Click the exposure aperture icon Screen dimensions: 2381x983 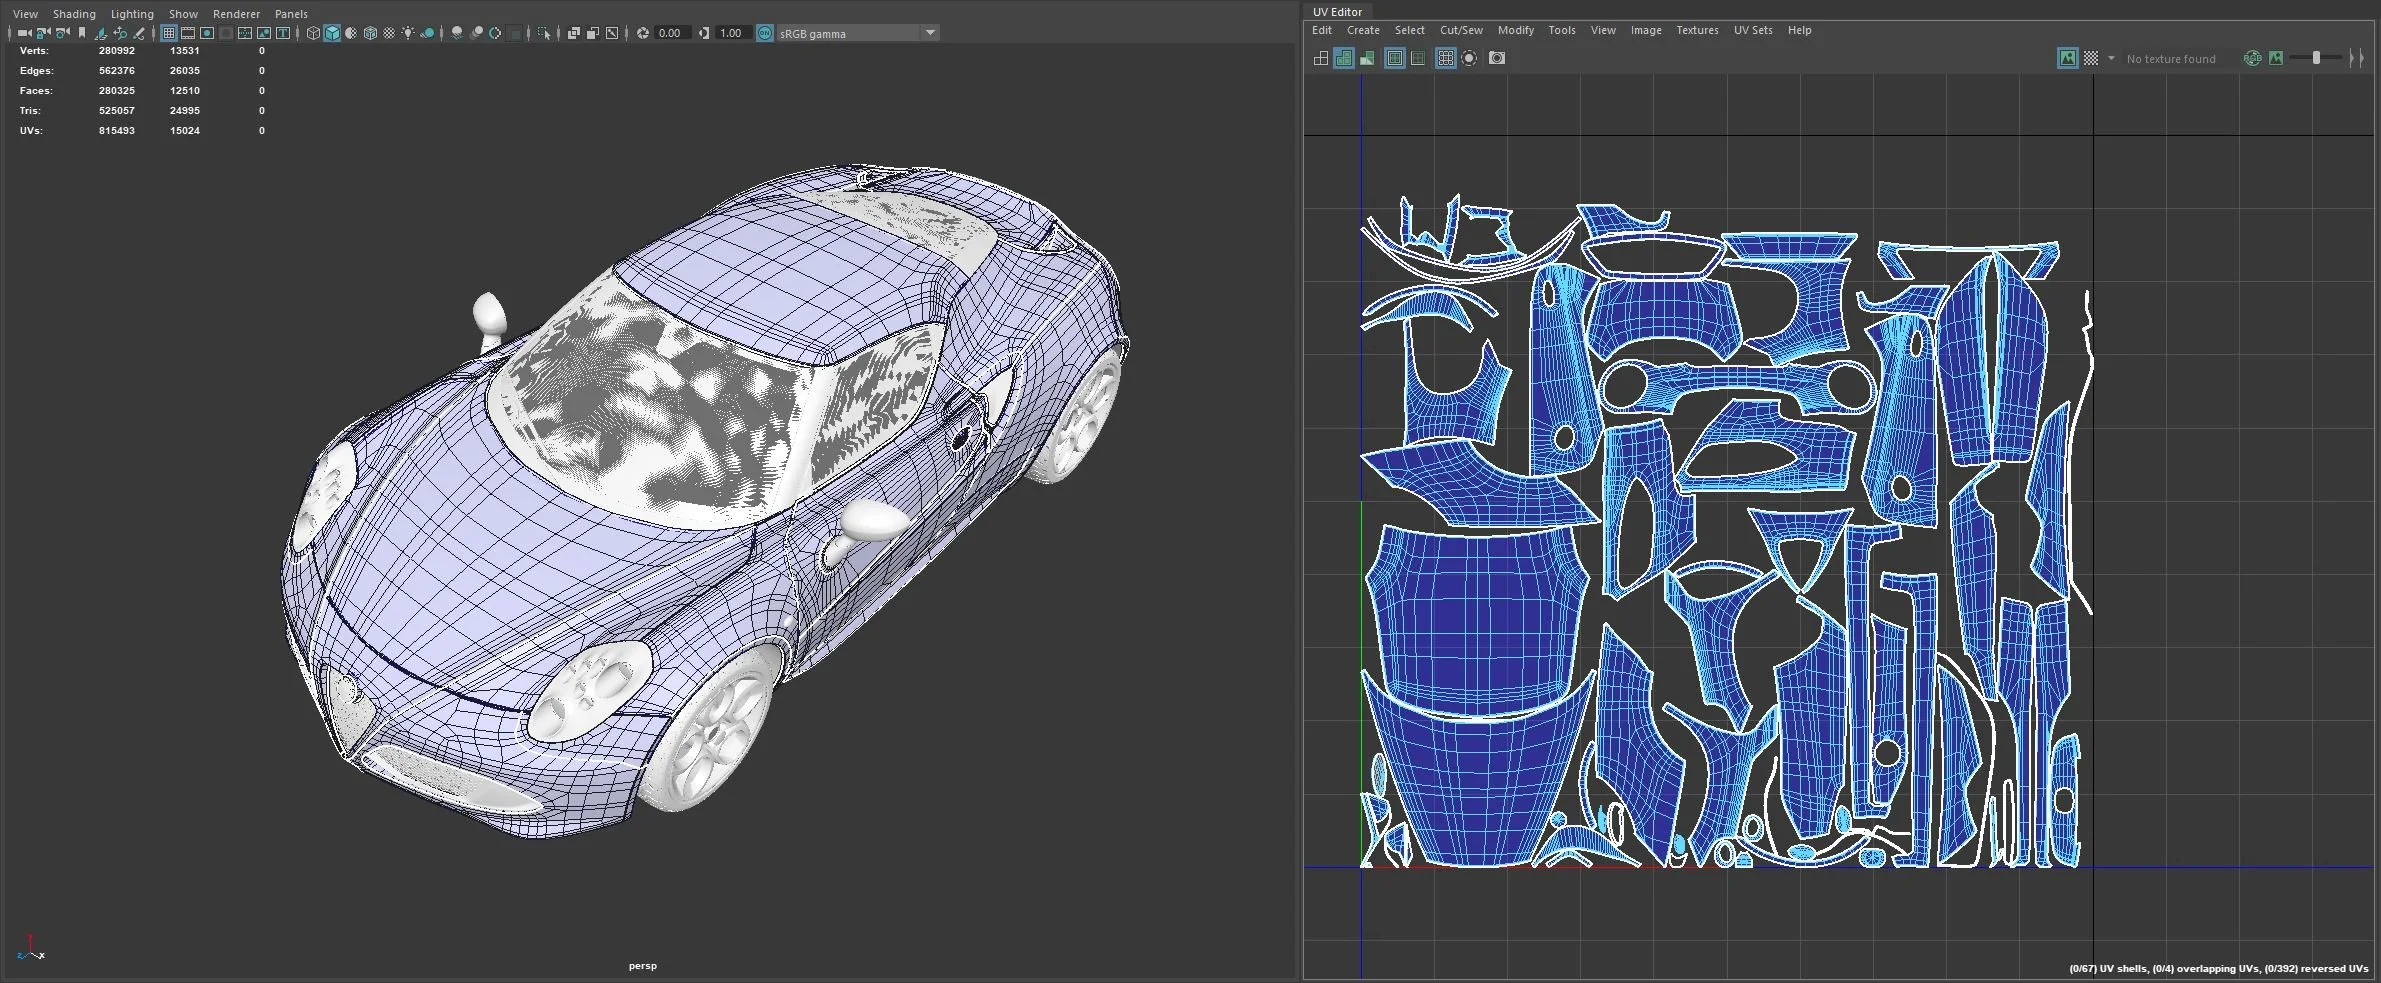pos(643,33)
